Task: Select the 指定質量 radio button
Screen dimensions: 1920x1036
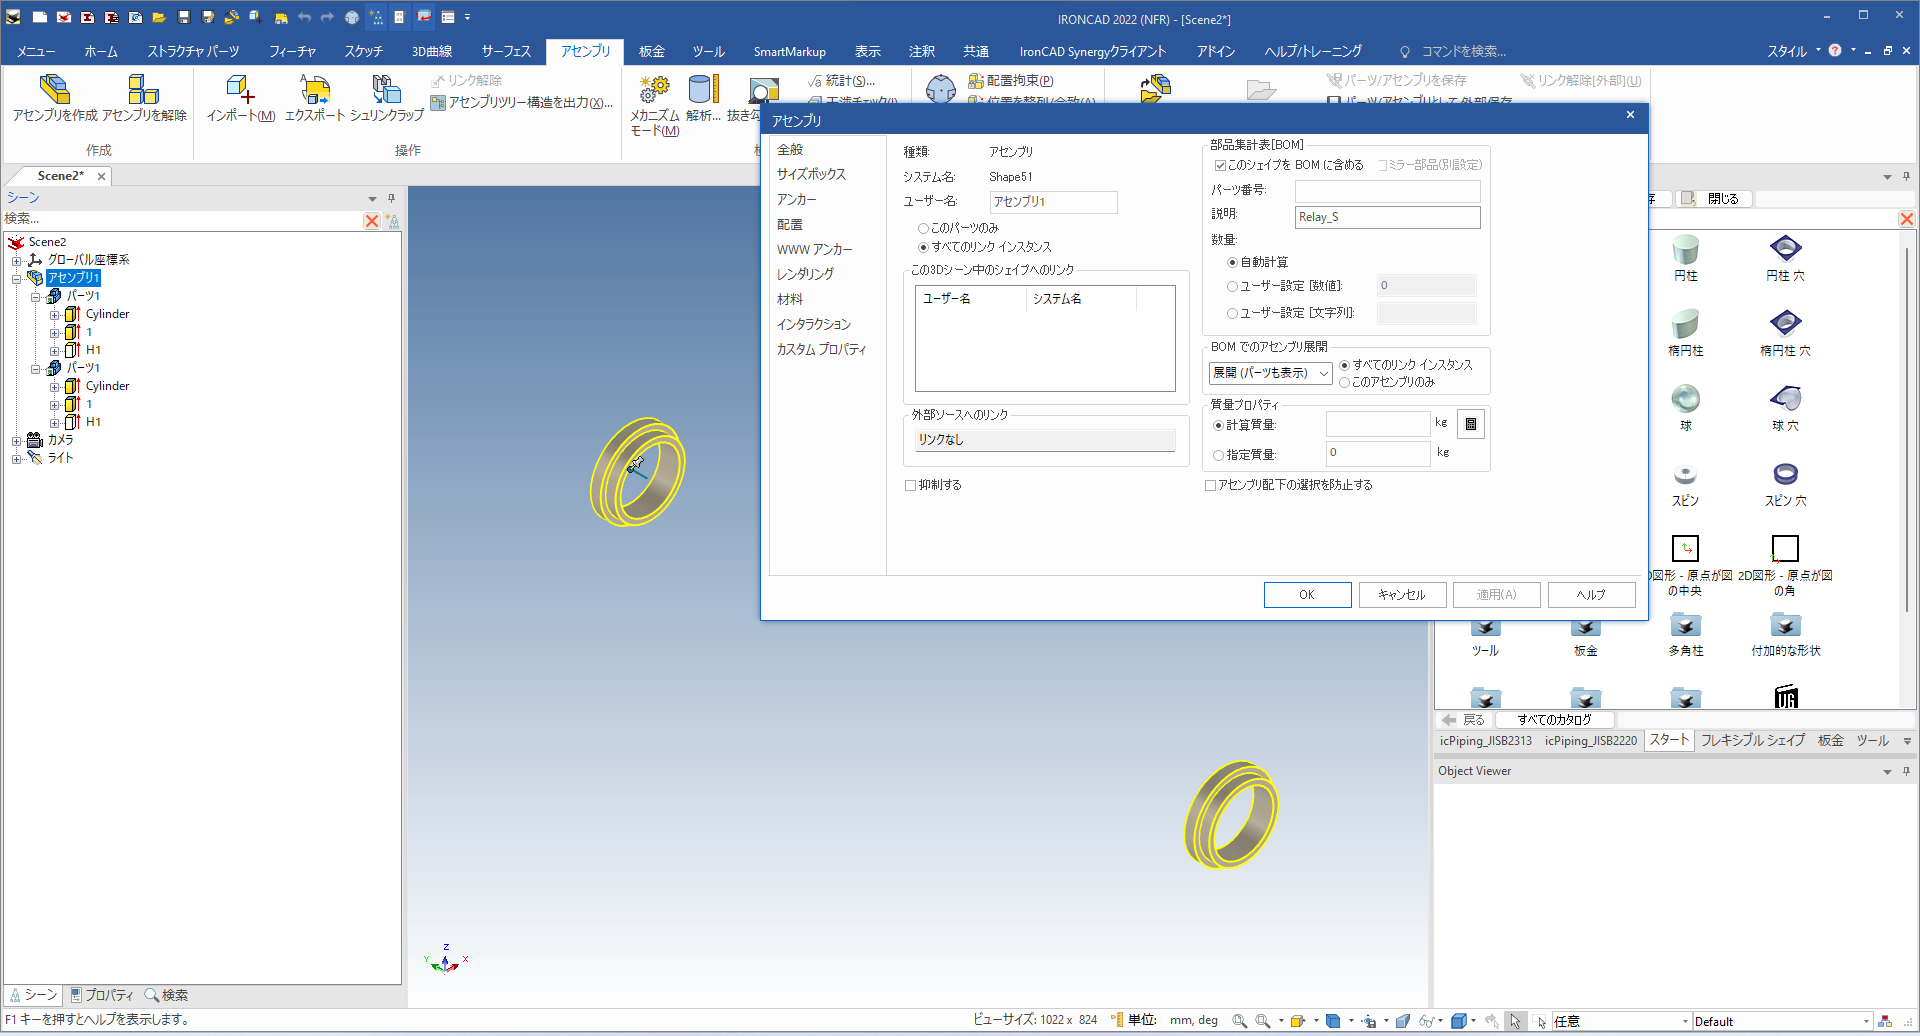Action: click(x=1218, y=455)
